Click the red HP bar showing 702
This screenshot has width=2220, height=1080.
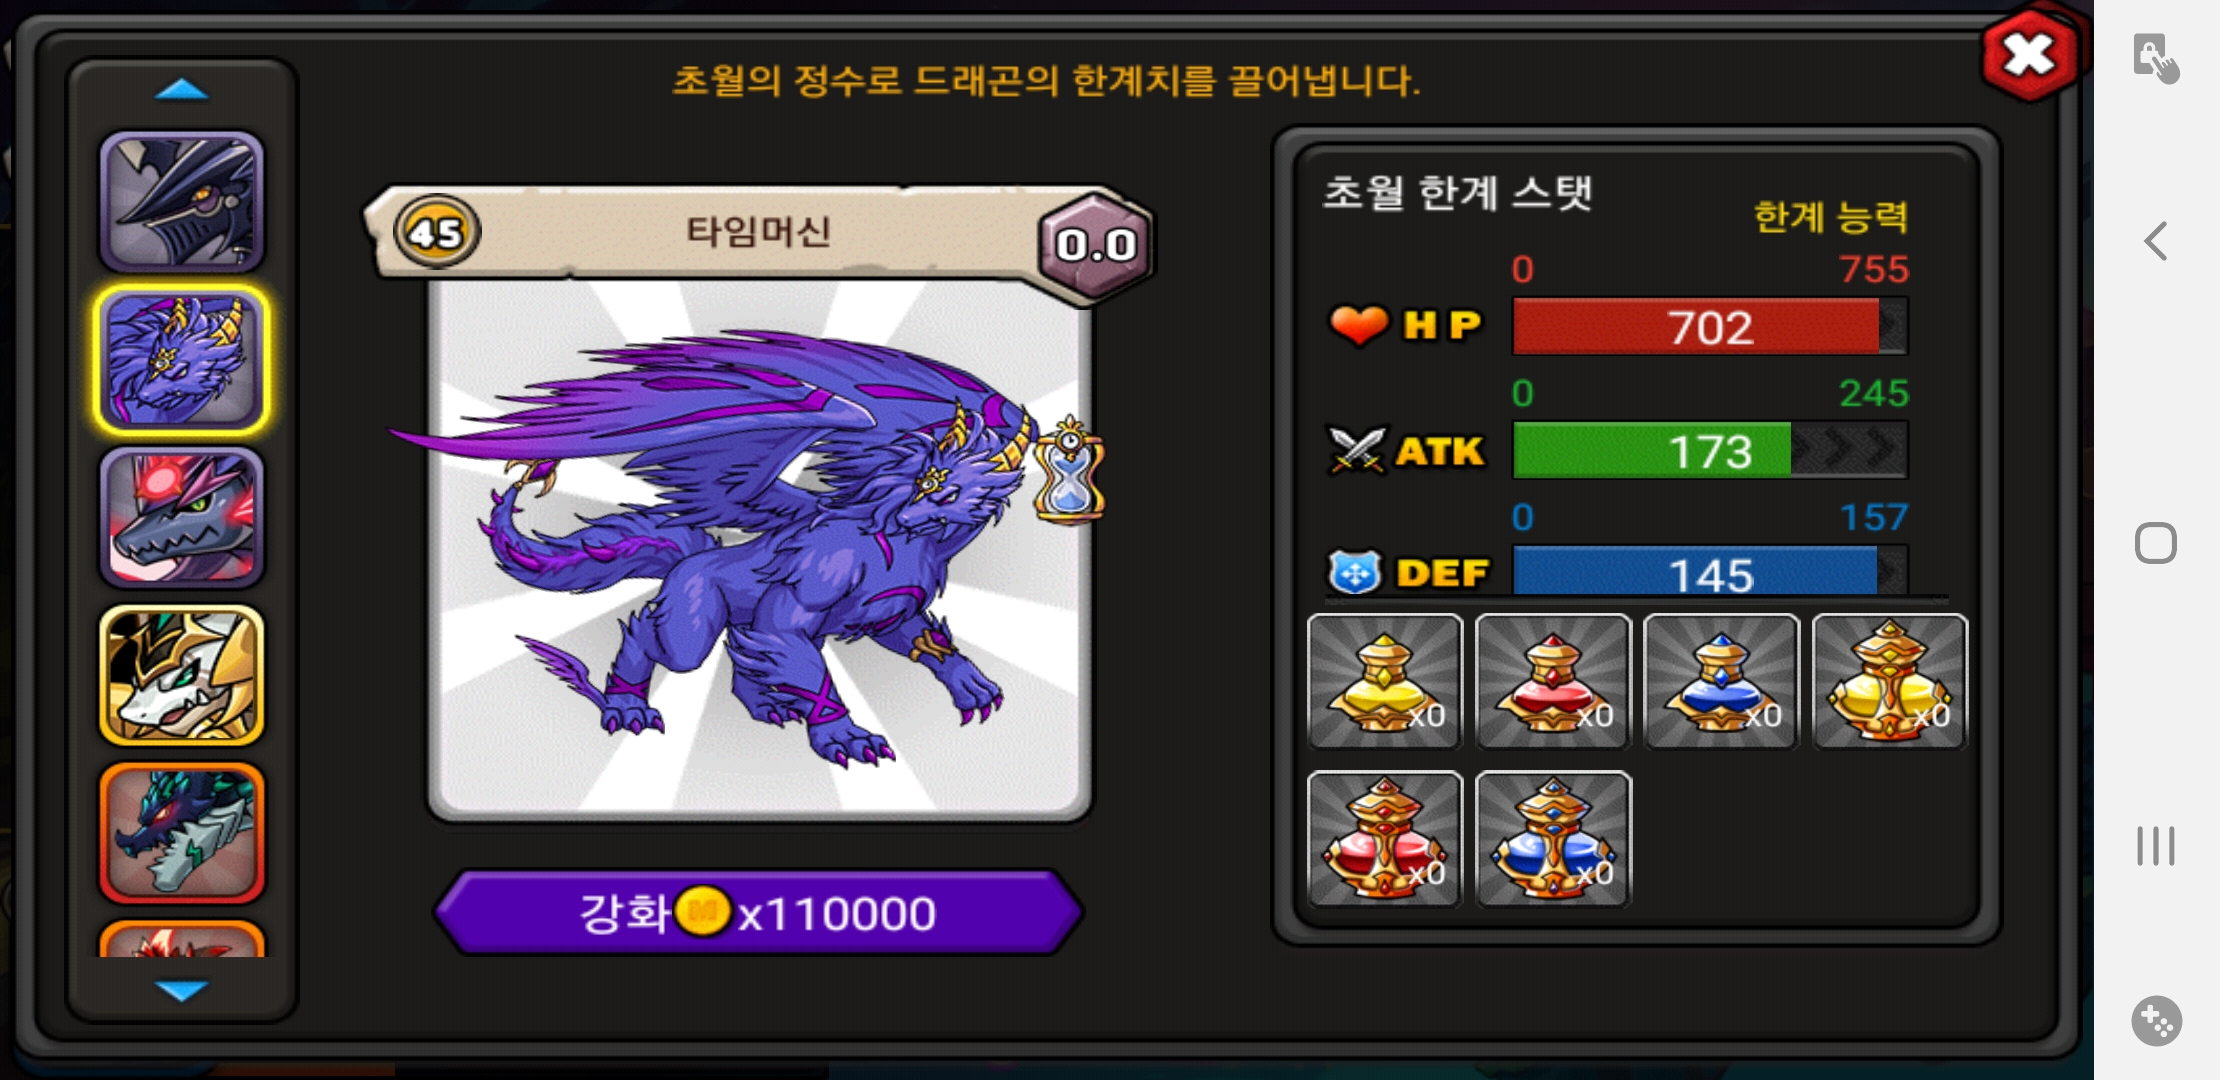(x=1710, y=326)
